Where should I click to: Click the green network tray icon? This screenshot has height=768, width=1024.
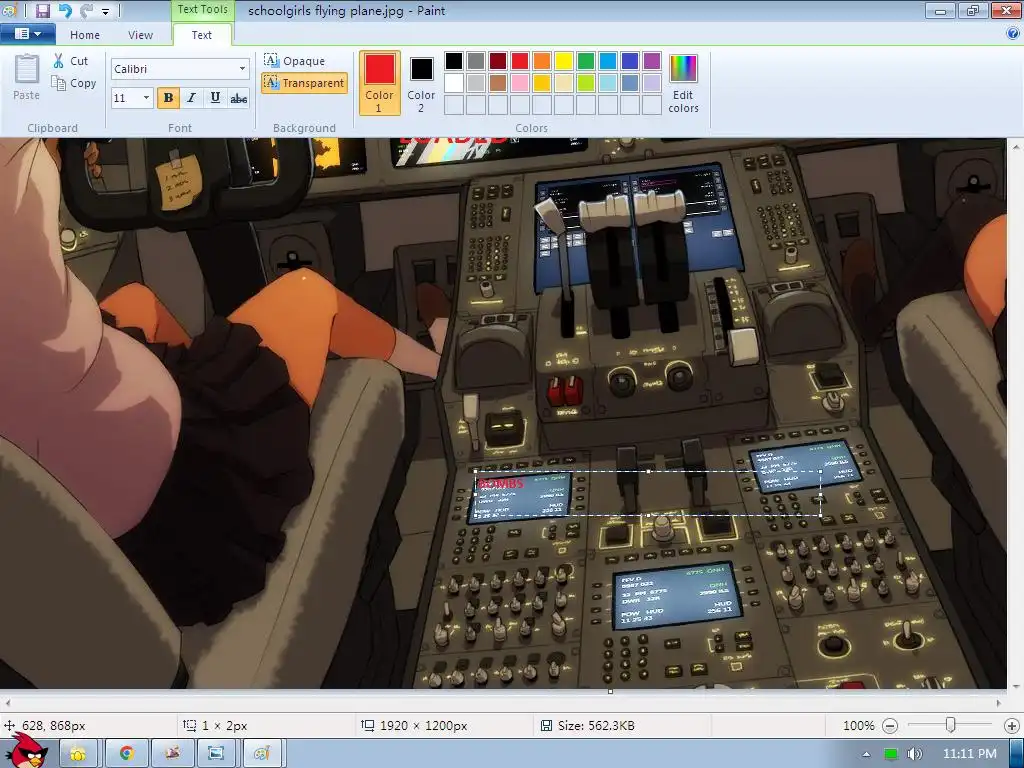tap(891, 754)
